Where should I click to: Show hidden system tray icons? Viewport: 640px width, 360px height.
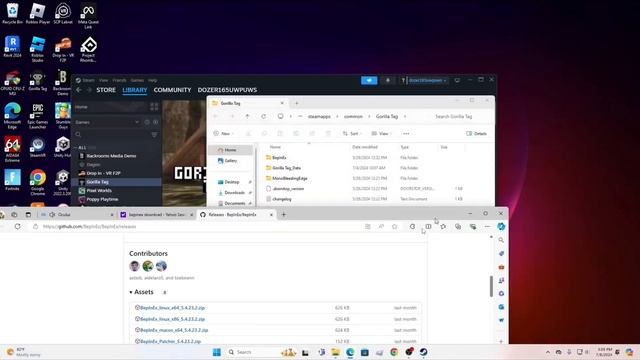pos(547,352)
